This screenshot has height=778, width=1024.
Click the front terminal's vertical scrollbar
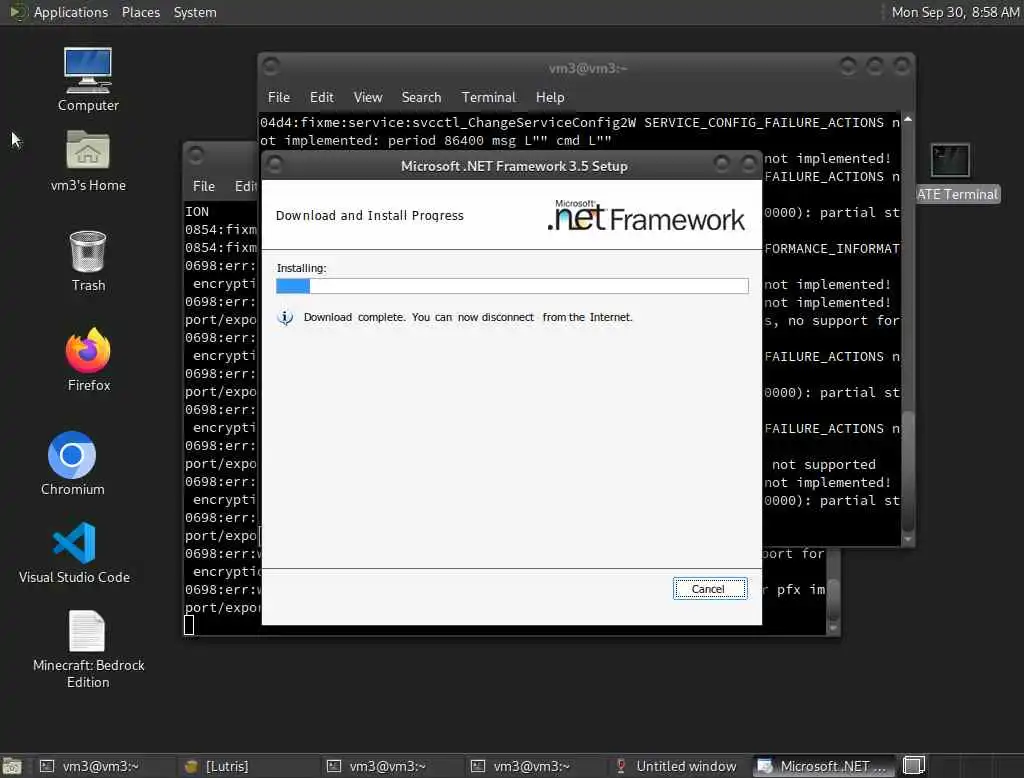pos(907,330)
